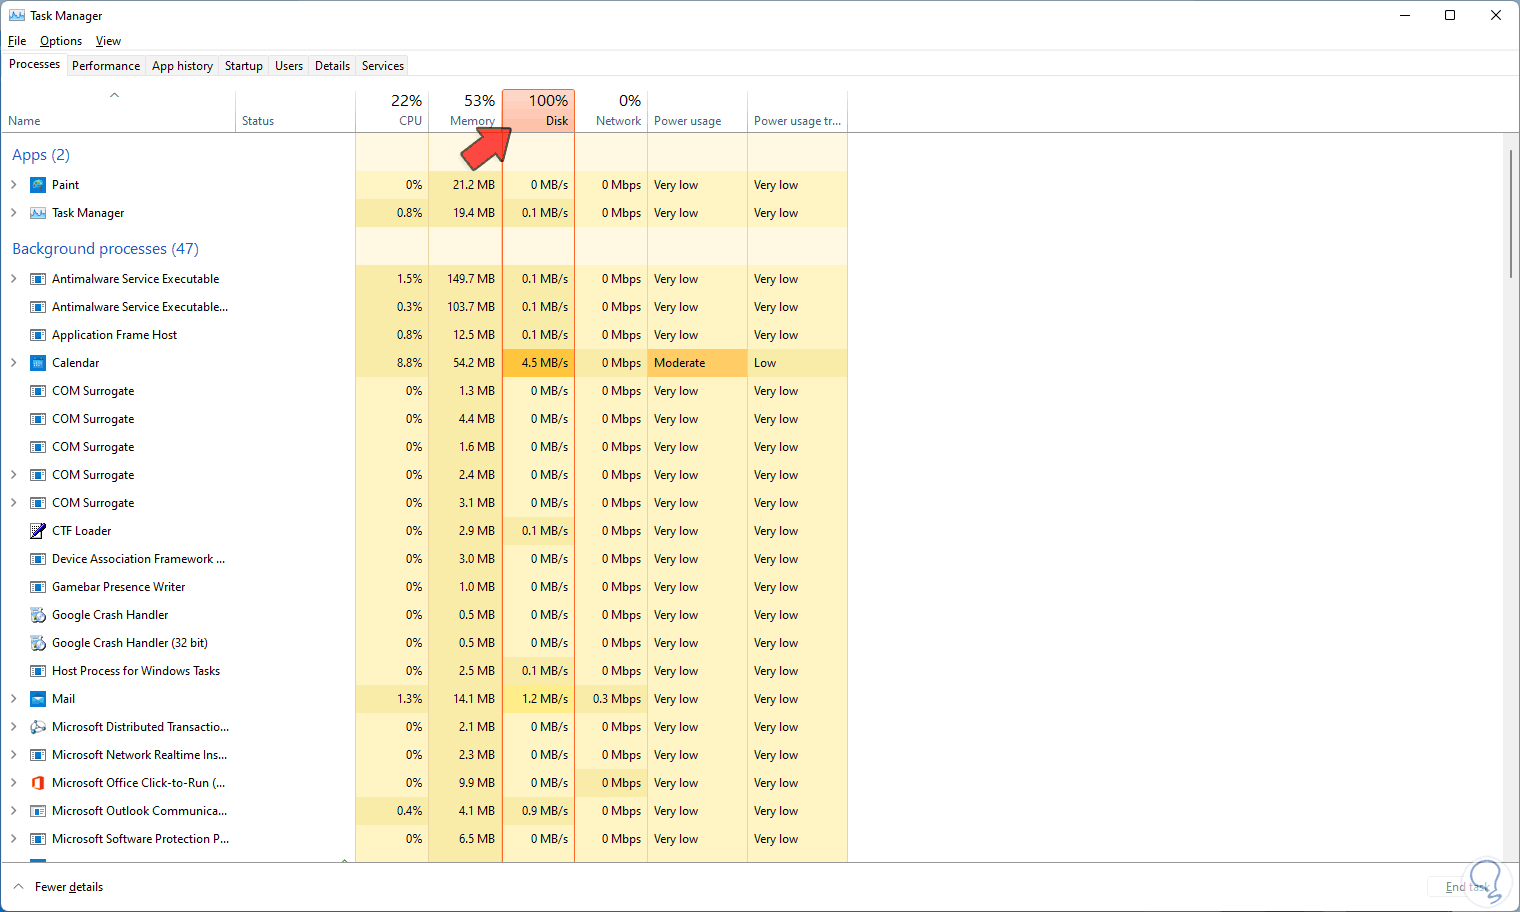Open the Options menu
The image size is (1520, 912).
[x=61, y=41]
